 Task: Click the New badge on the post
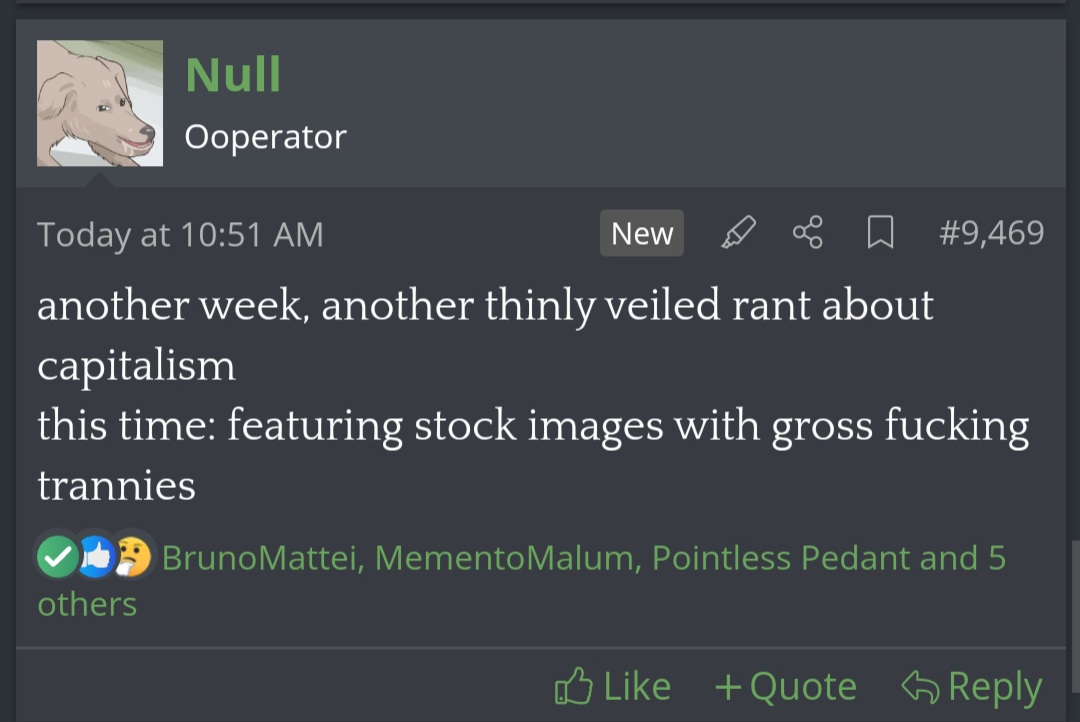(642, 233)
